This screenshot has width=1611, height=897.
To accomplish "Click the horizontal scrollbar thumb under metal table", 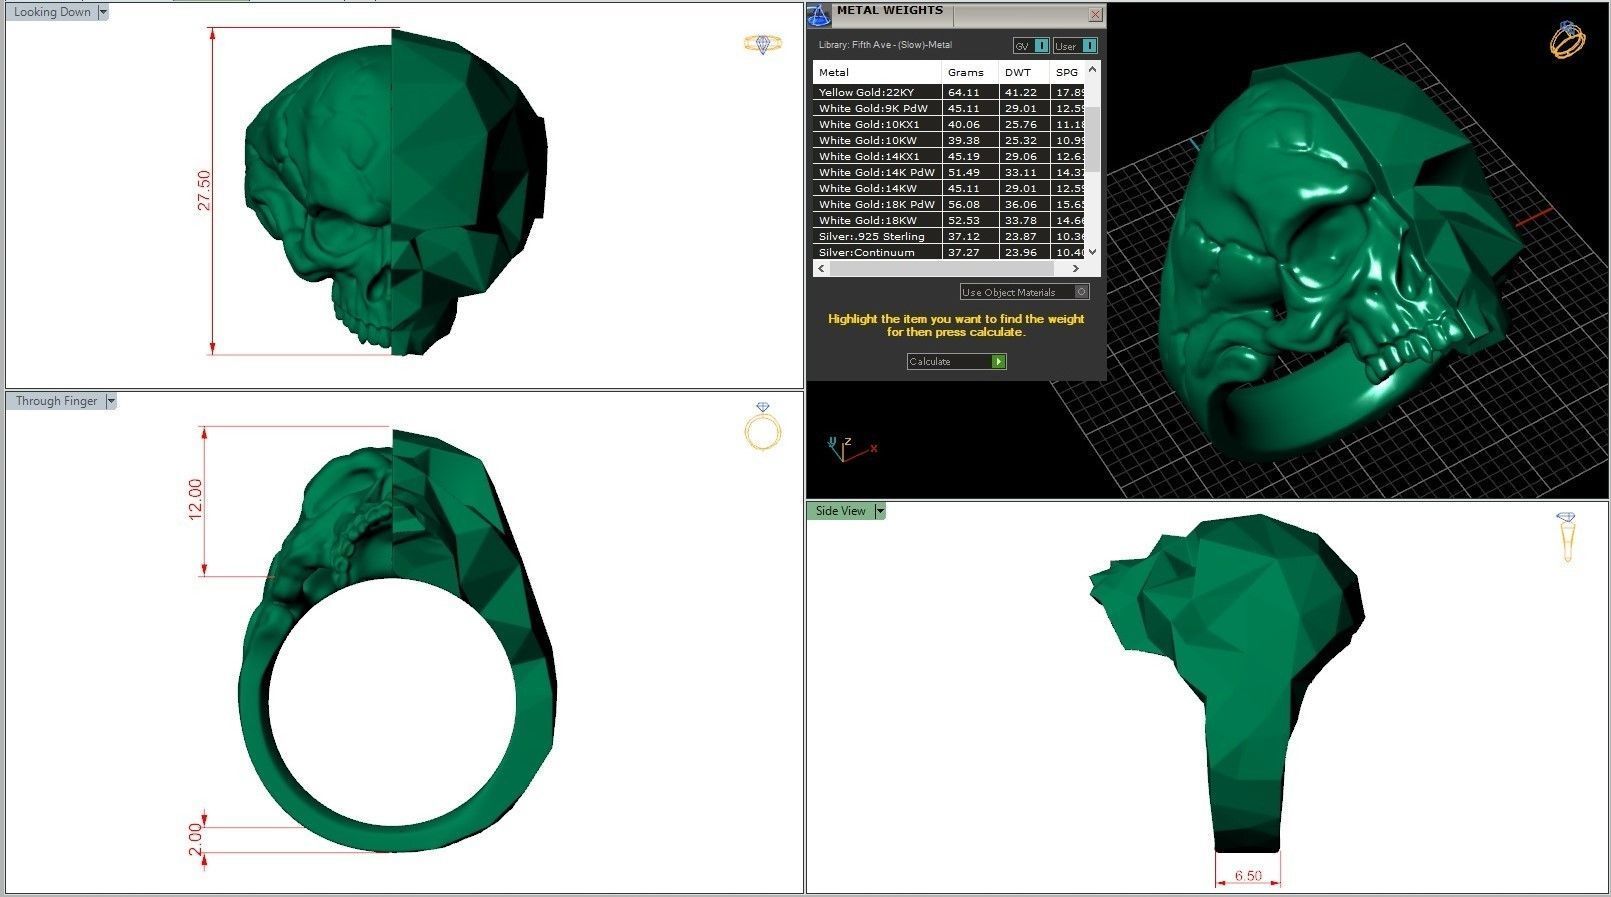I will (x=941, y=268).
